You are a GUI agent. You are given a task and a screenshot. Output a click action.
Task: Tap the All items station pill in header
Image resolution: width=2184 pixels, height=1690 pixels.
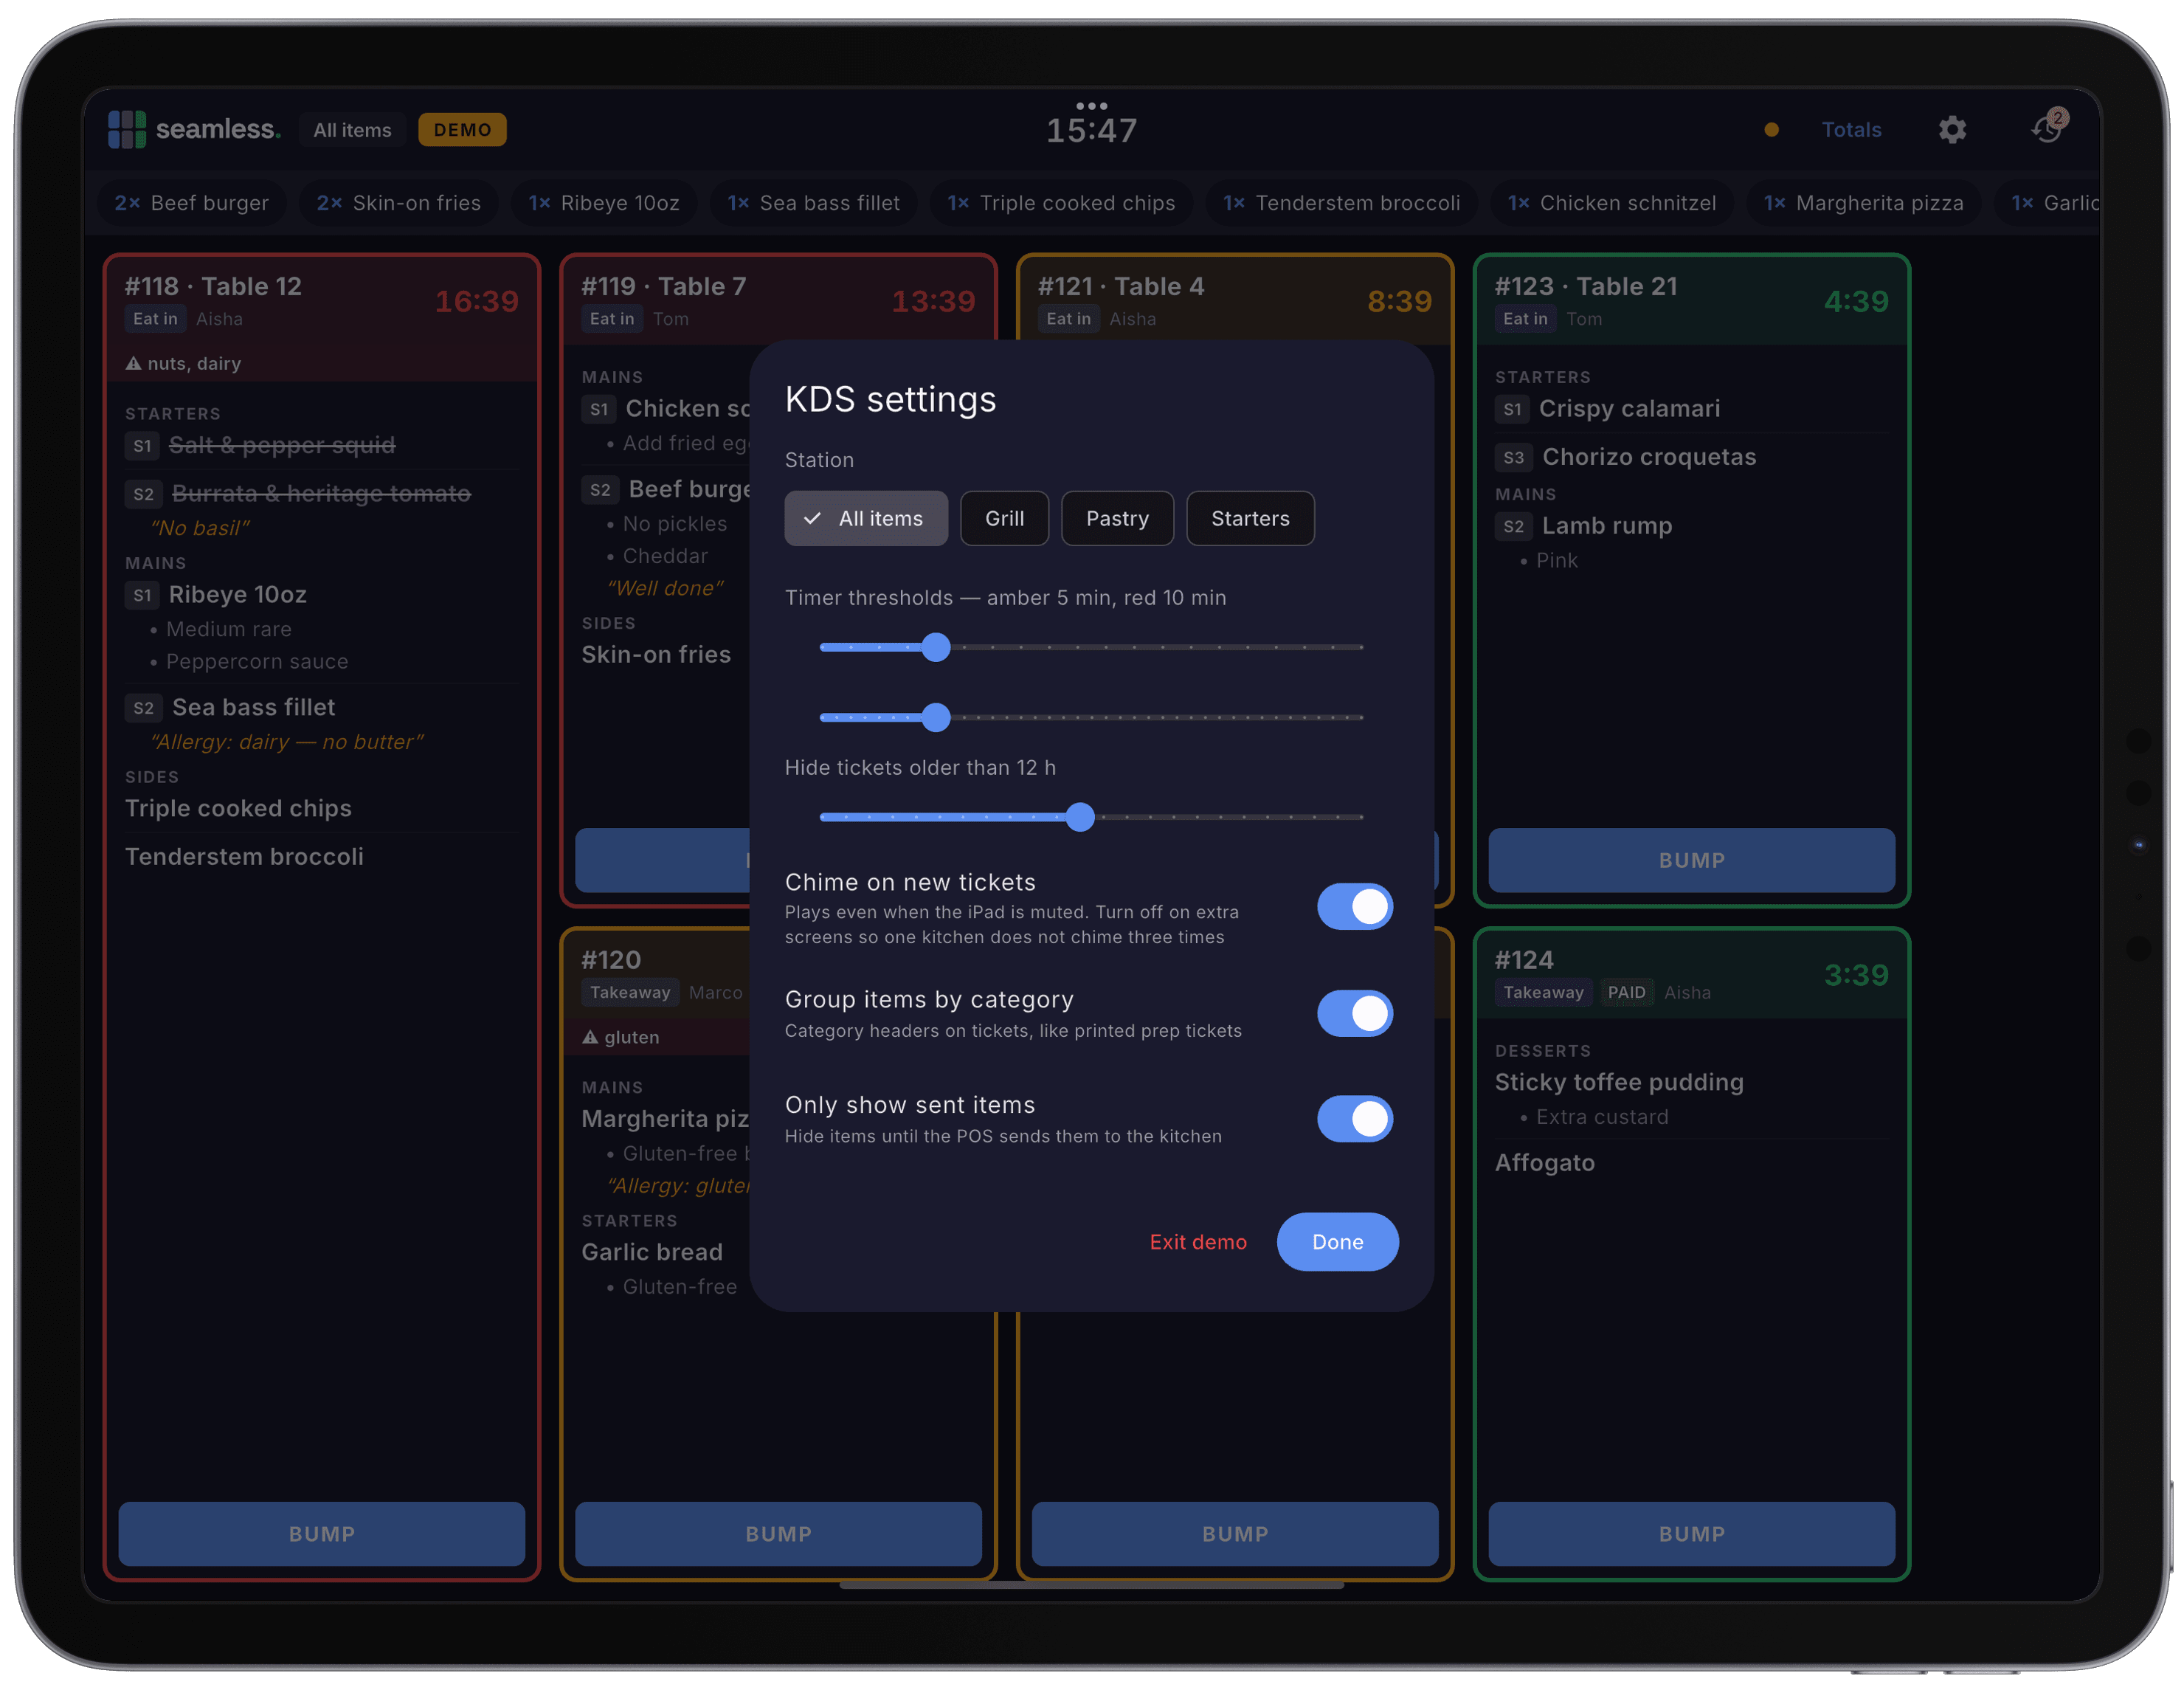(x=352, y=130)
